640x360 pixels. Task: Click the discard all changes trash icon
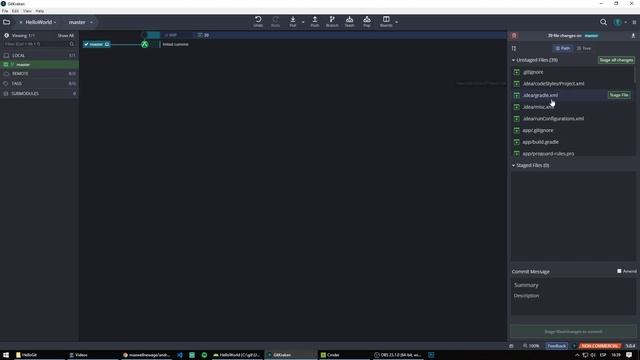(514, 36)
